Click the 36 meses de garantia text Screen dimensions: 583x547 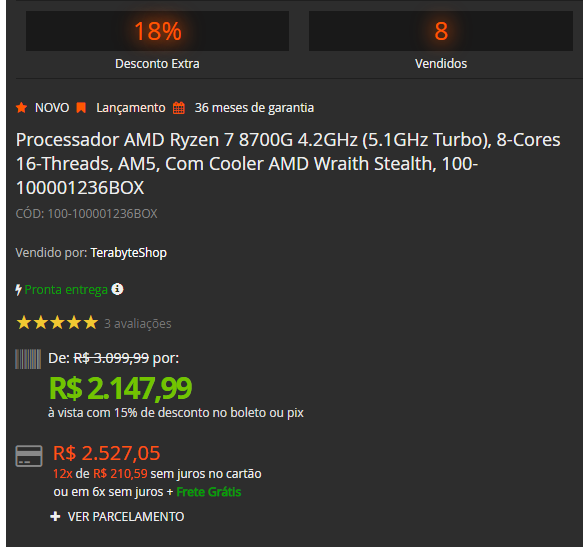pos(254,108)
